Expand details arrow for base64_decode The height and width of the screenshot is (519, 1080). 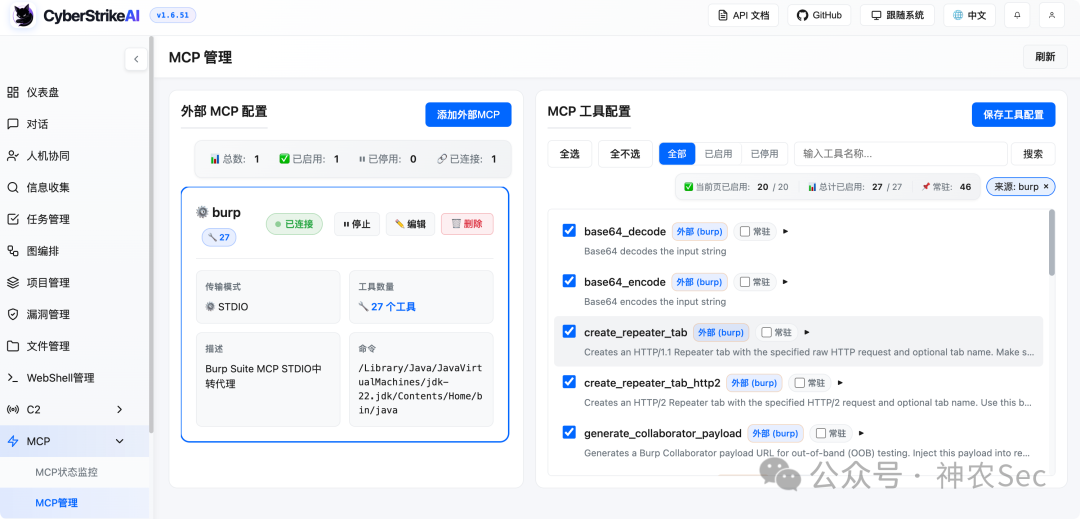point(785,231)
